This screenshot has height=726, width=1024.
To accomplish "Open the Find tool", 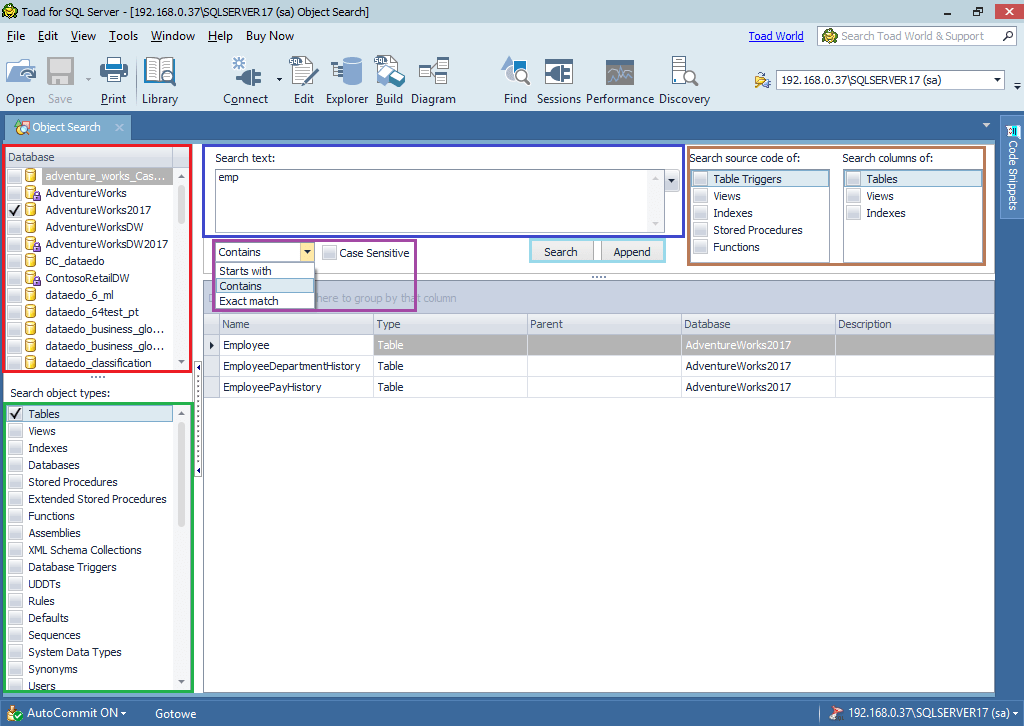I will [x=515, y=80].
